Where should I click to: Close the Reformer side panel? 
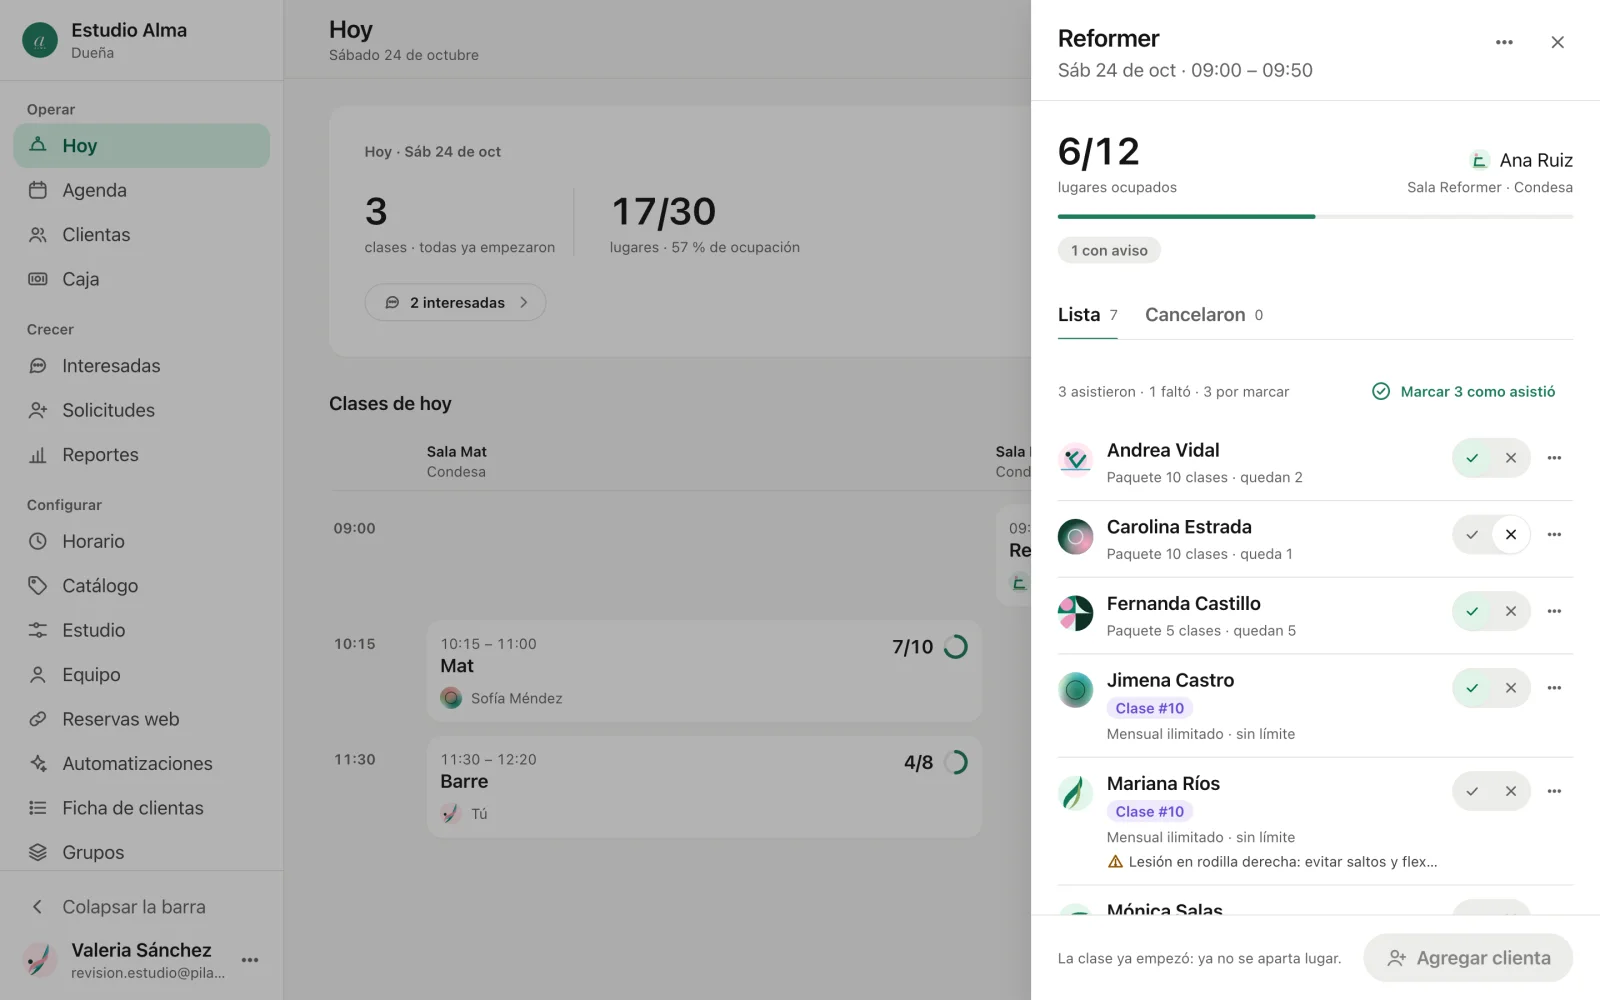click(1557, 42)
